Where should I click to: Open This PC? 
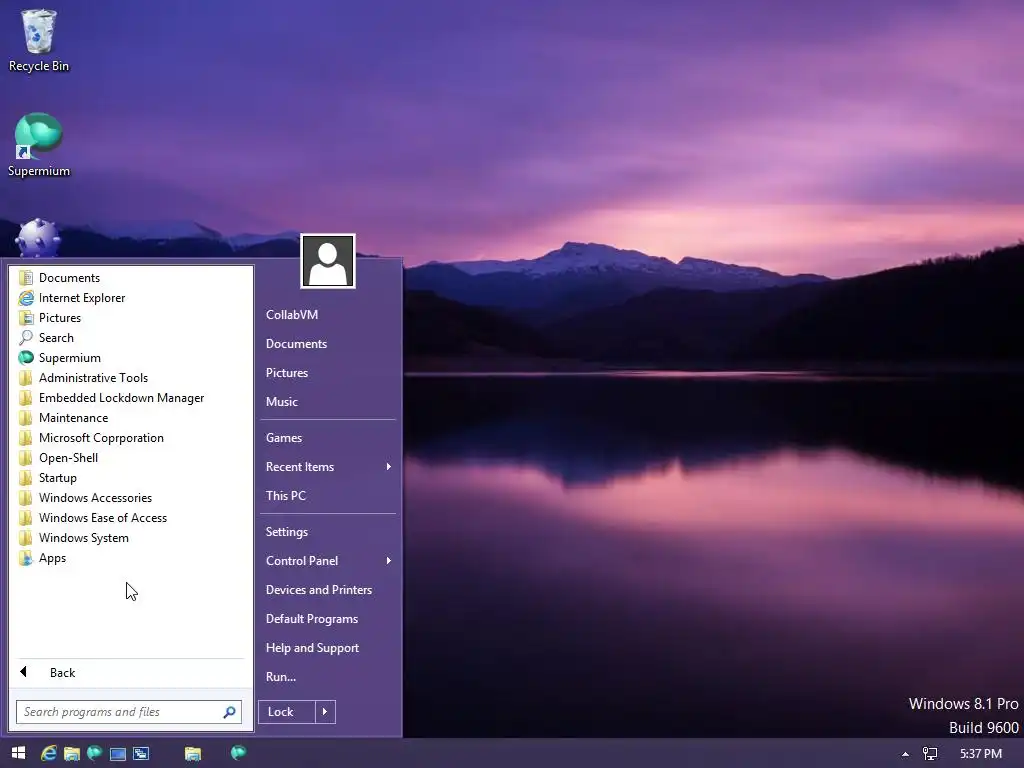(x=328, y=496)
